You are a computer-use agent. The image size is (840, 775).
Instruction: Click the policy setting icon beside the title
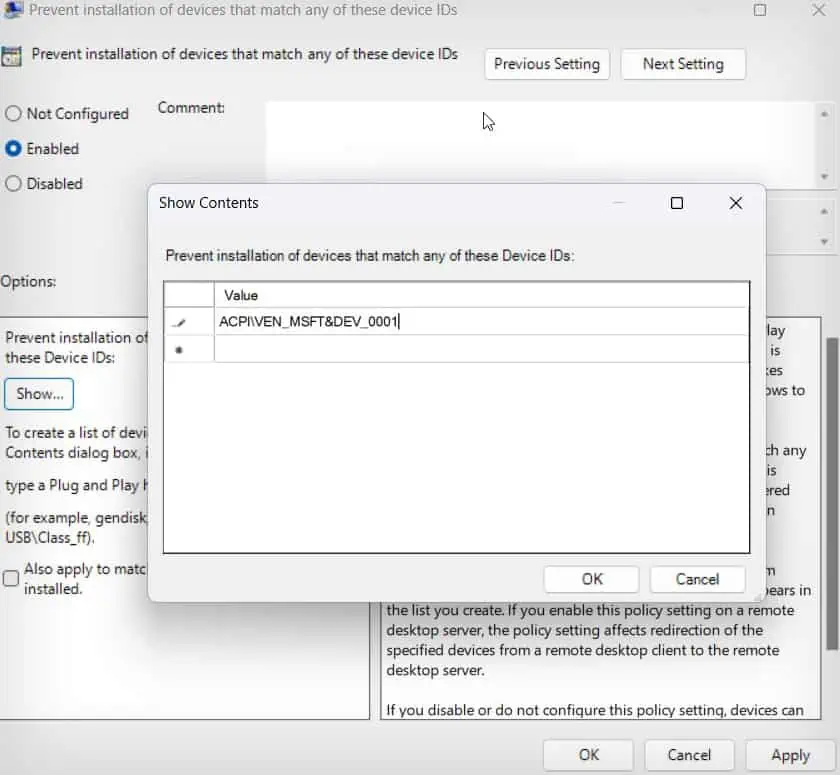click(11, 56)
